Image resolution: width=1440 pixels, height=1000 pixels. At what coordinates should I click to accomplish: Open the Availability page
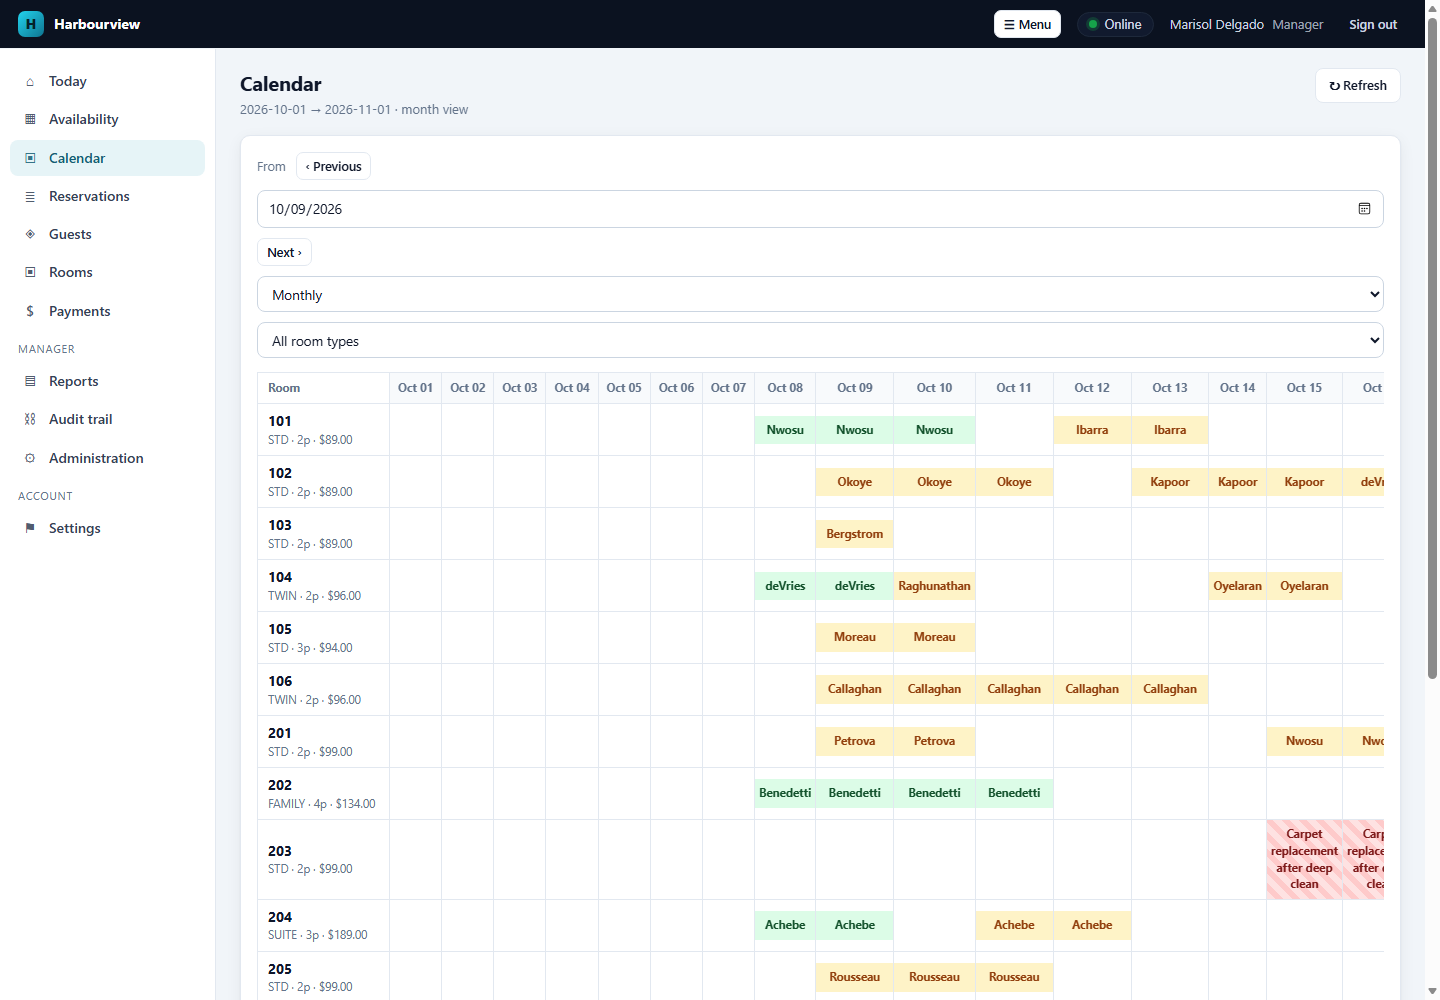pos(107,120)
